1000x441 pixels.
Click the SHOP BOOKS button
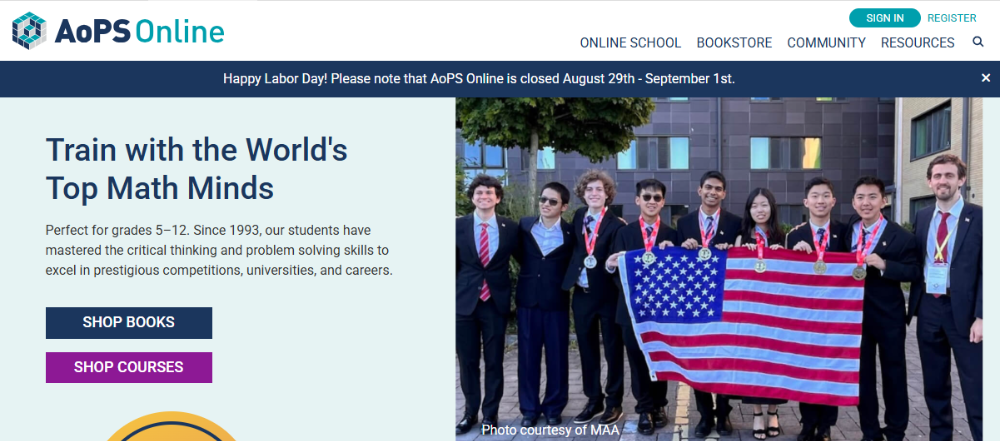click(129, 322)
